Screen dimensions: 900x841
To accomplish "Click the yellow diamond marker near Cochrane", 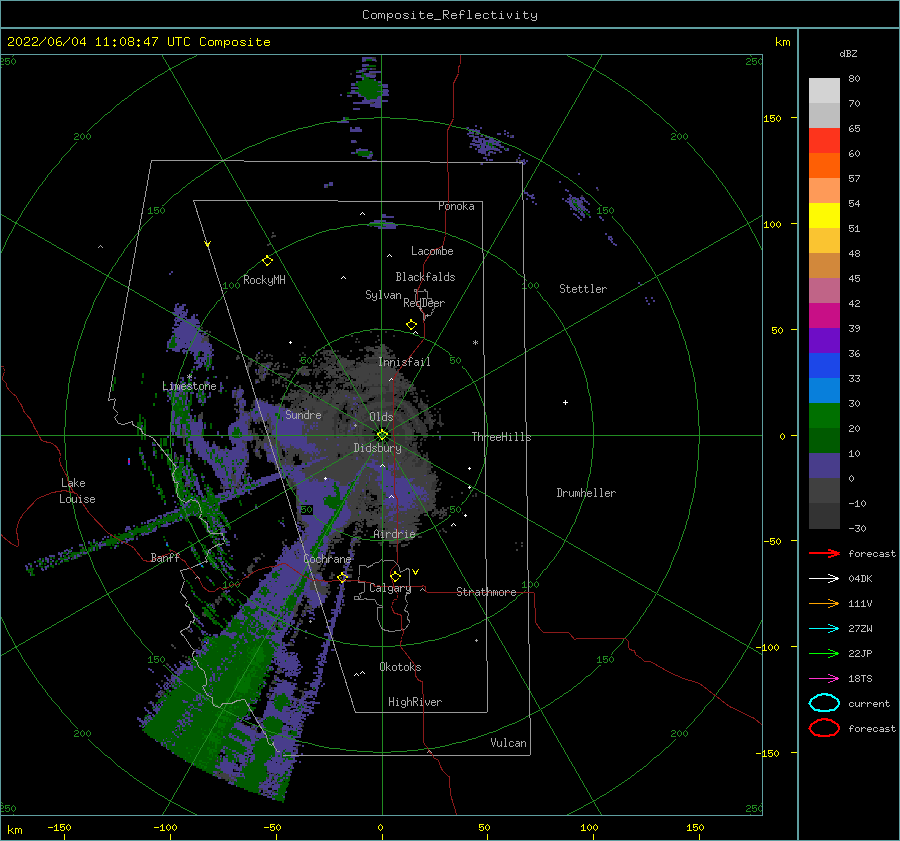I will 343,577.
